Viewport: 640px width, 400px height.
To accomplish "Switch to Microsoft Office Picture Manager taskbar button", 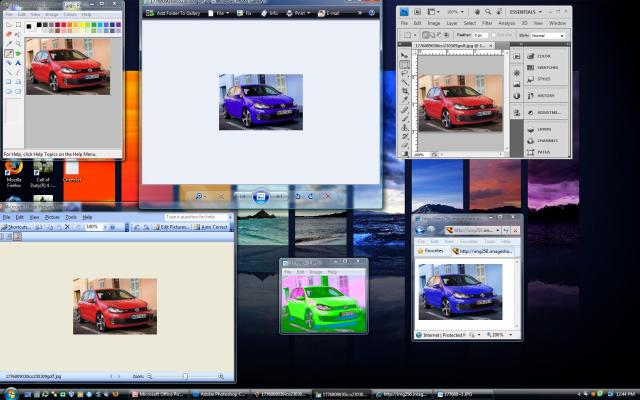I will (x=159, y=394).
